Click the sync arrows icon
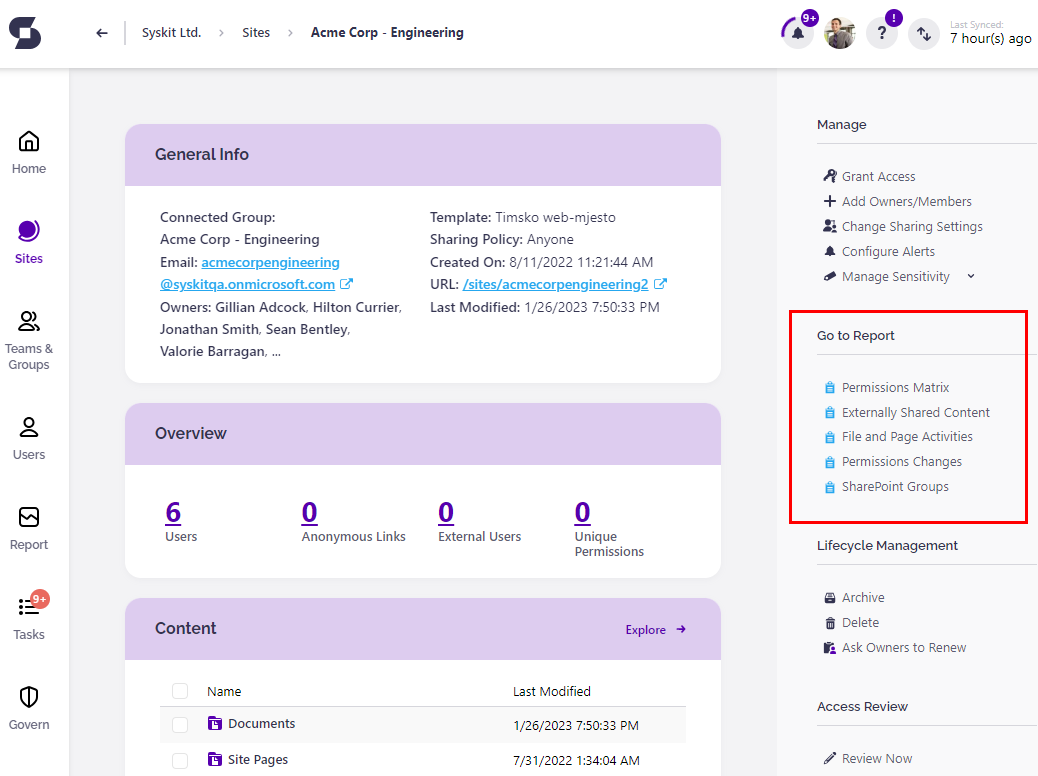The image size is (1038, 776). click(x=924, y=33)
